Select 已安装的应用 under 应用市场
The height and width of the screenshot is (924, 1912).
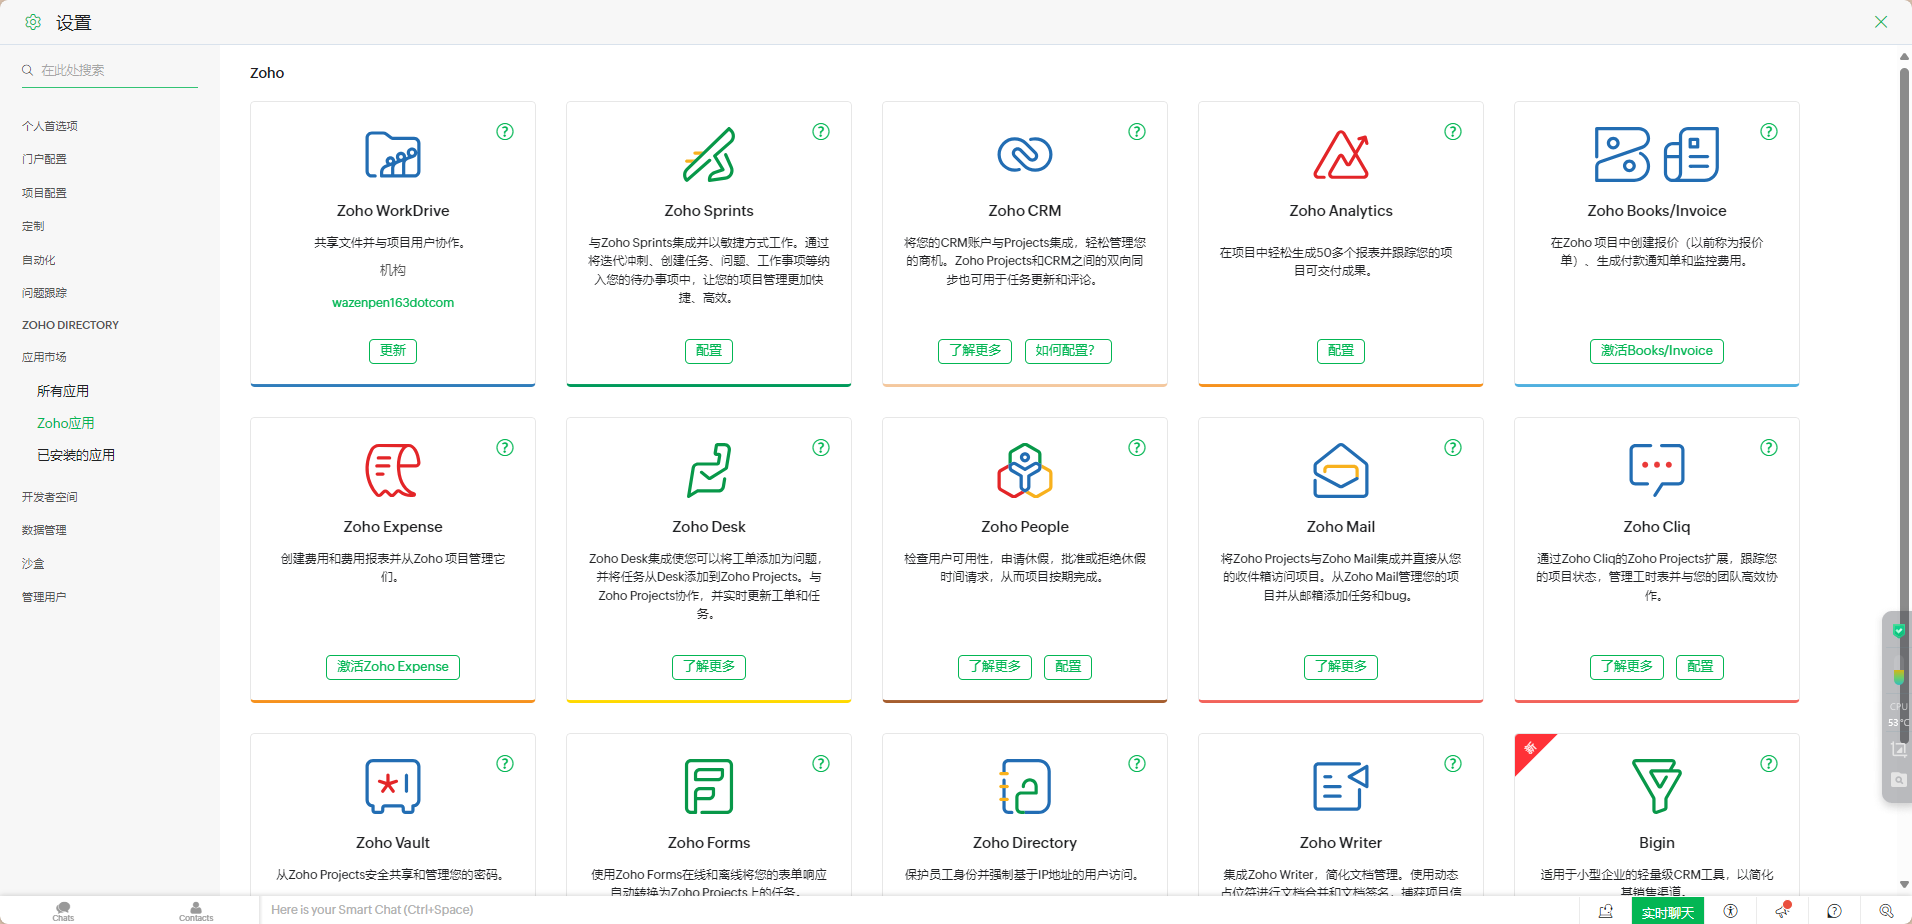pos(76,455)
